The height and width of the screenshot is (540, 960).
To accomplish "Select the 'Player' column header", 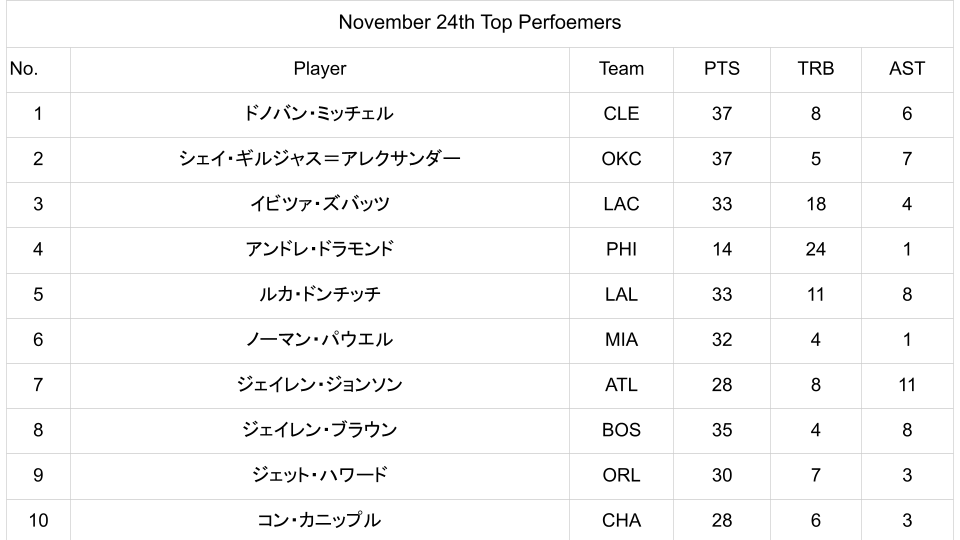I will (320, 69).
